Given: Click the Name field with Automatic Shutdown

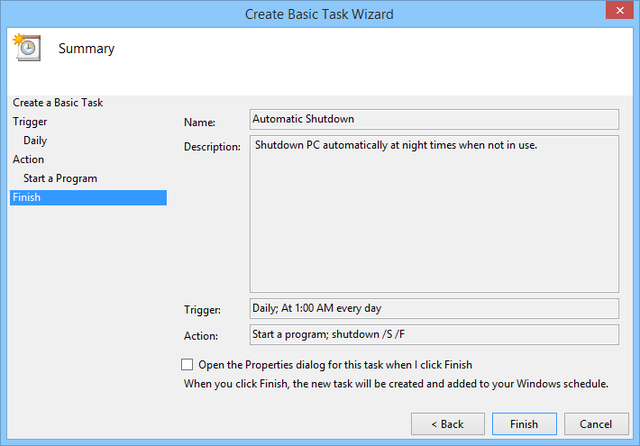Looking at the screenshot, I should tap(434, 119).
